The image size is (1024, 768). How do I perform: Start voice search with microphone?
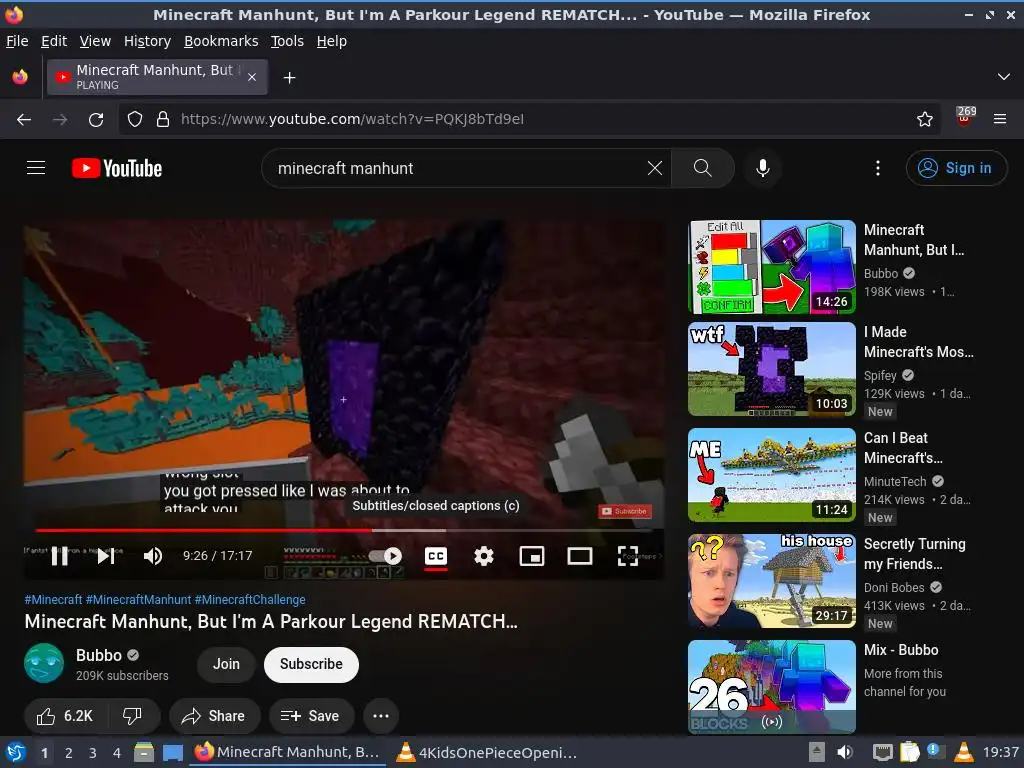tap(762, 168)
